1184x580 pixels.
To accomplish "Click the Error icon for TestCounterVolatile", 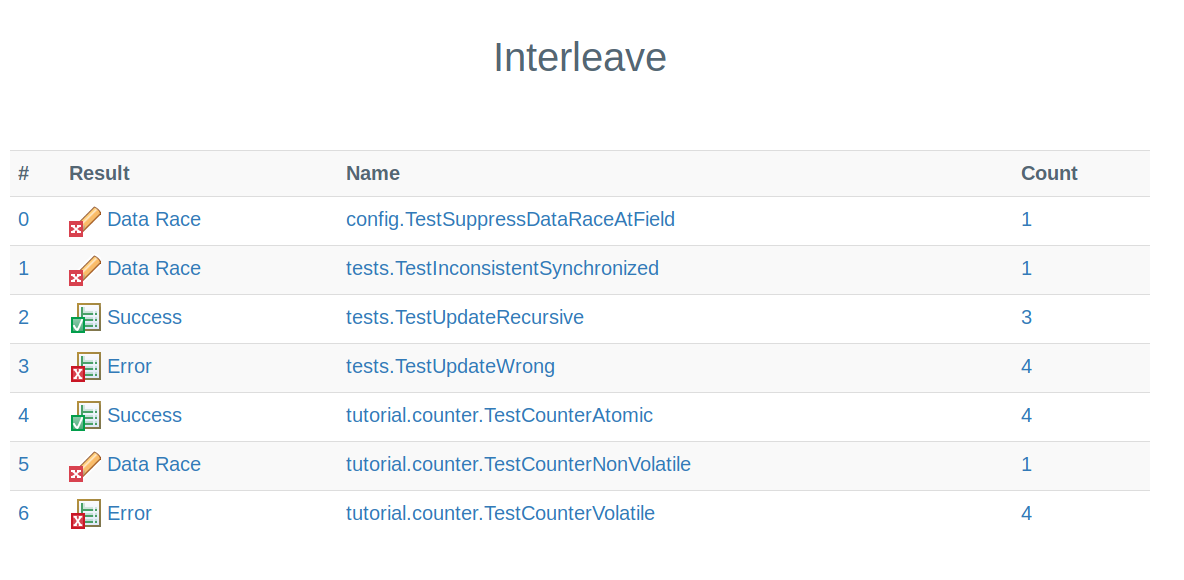I will coord(85,514).
